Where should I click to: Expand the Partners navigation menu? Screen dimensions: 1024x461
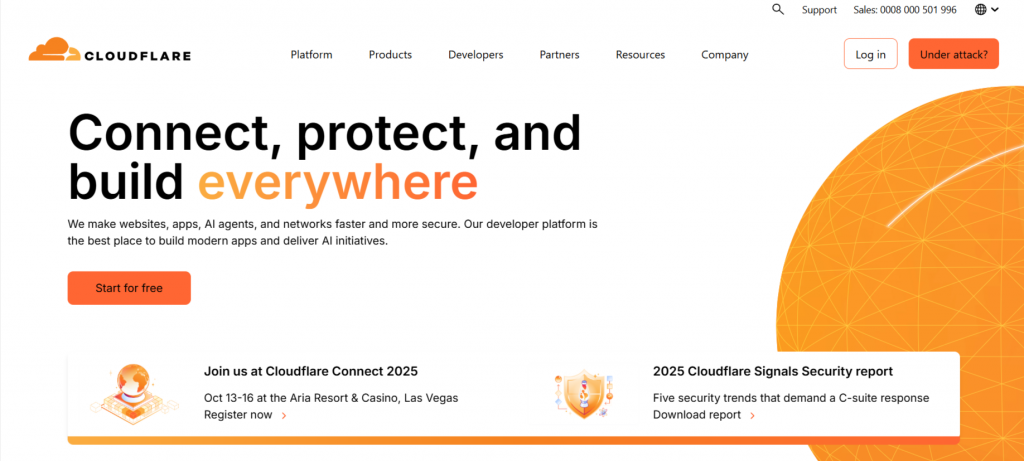(x=559, y=55)
